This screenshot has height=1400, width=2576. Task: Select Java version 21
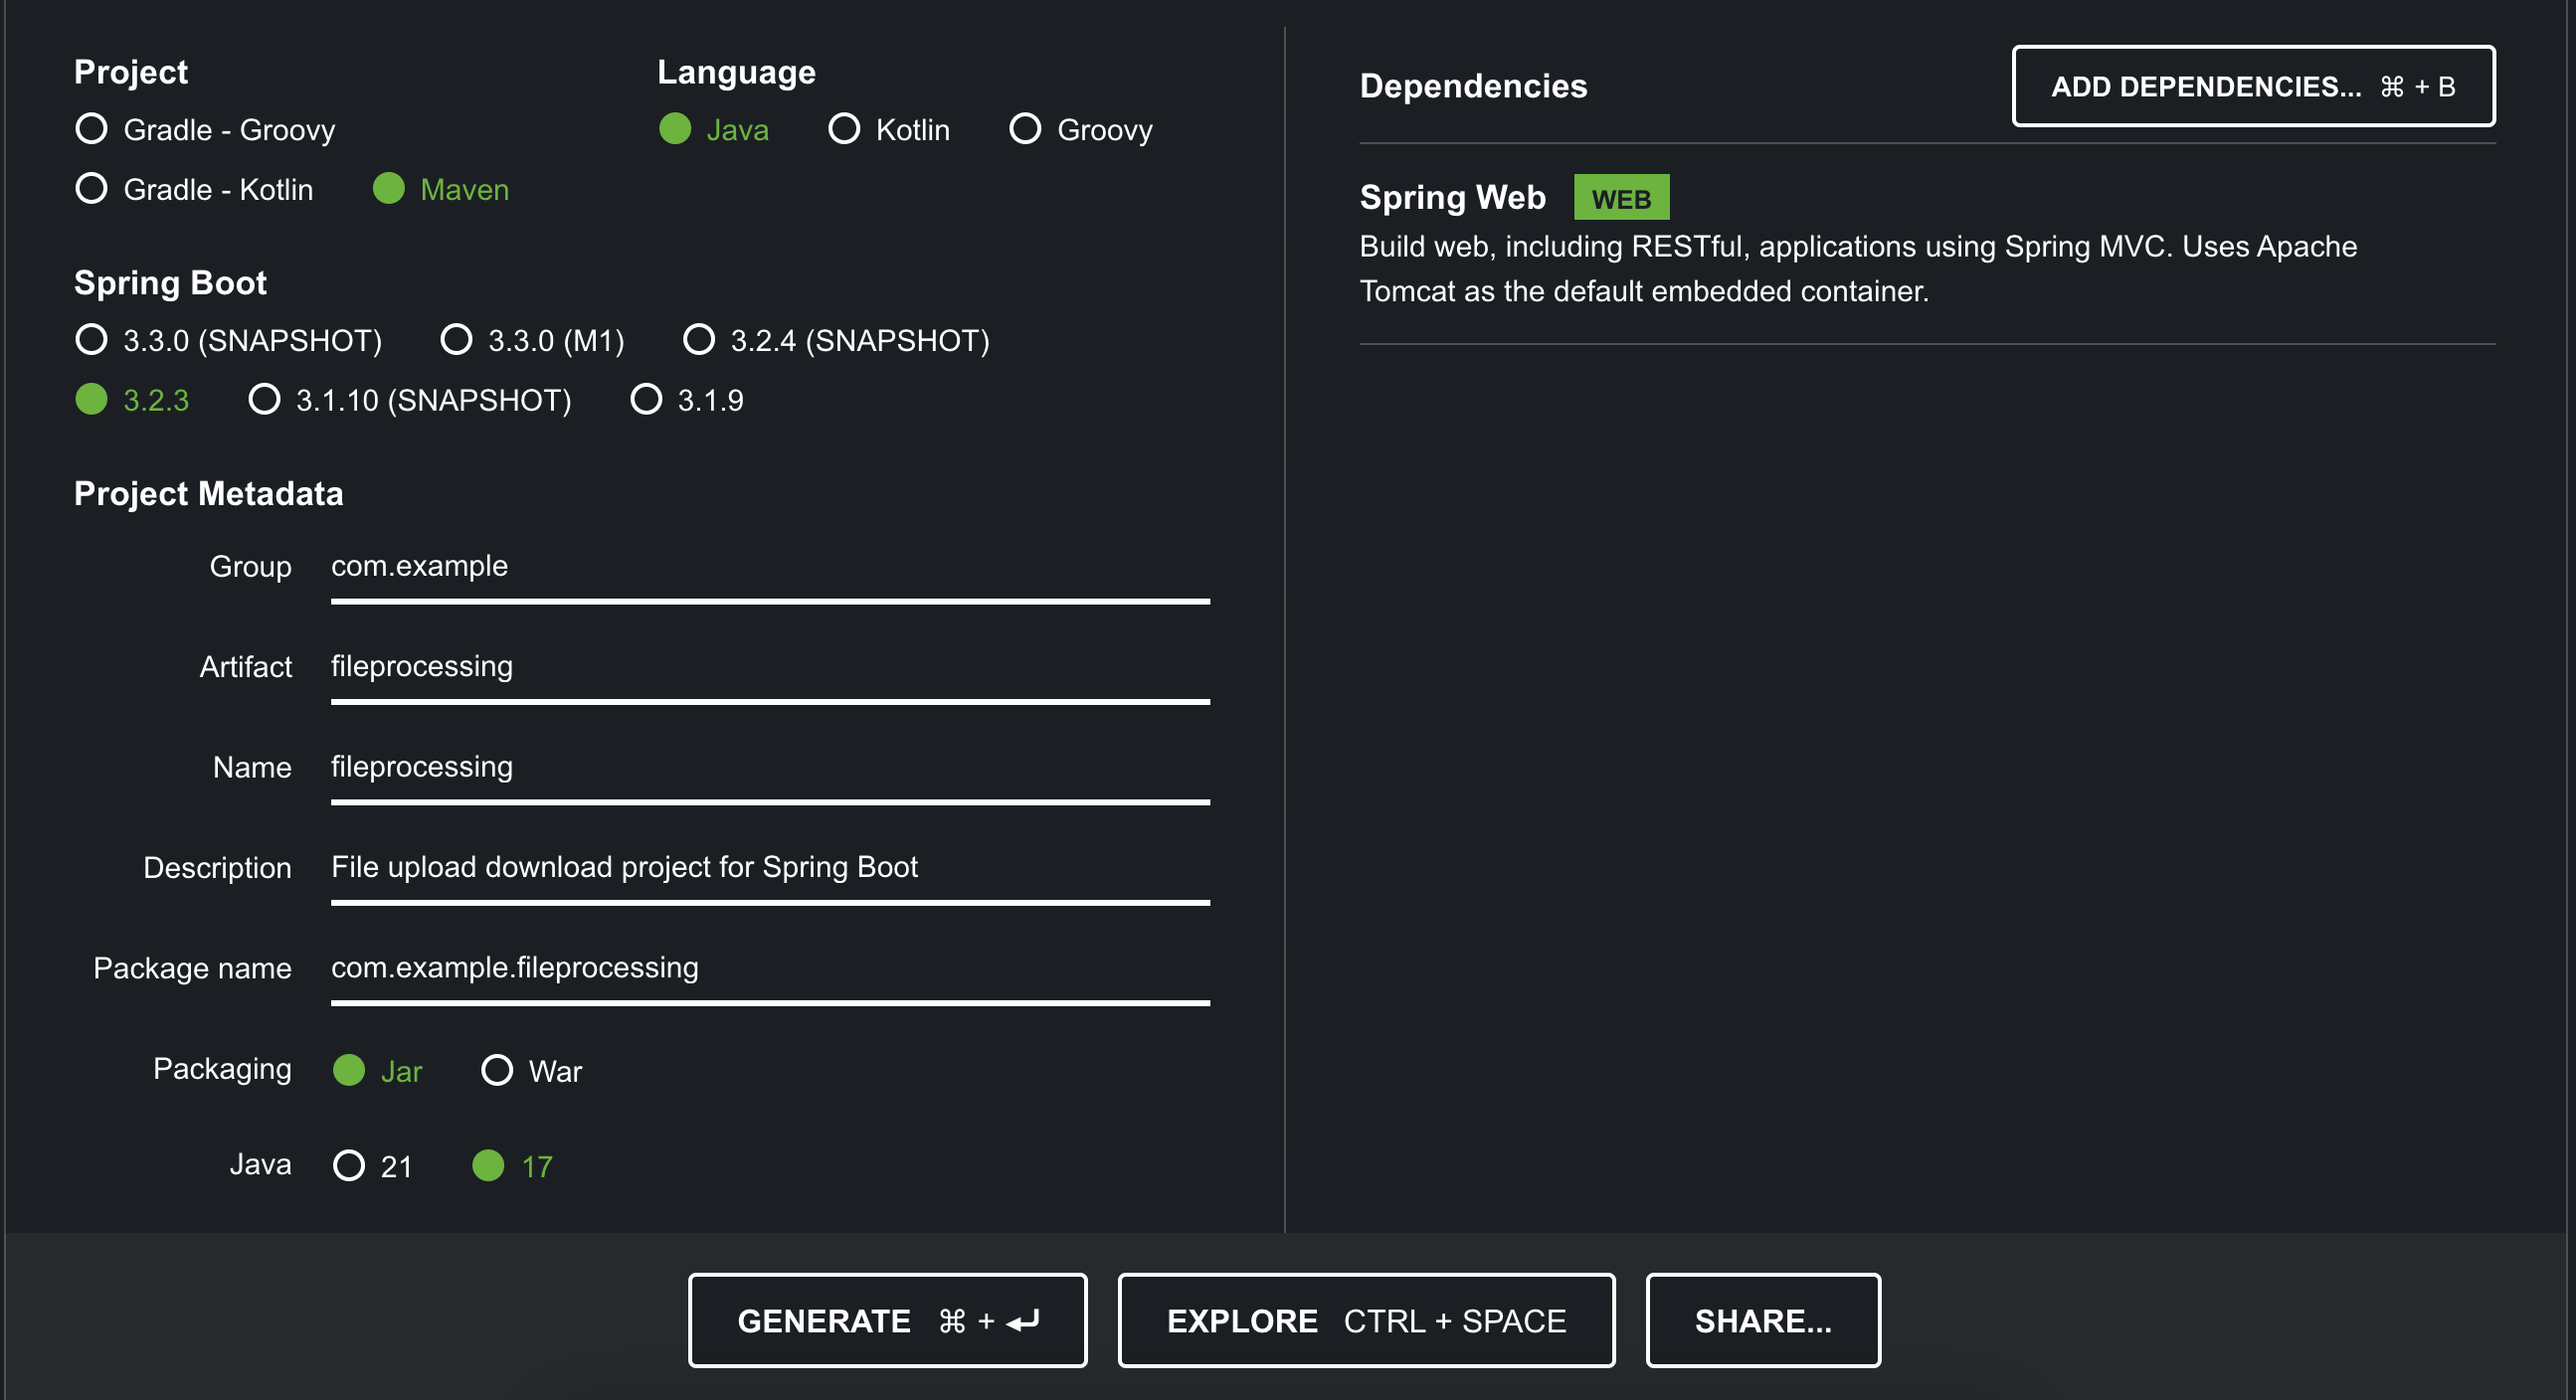pos(349,1166)
